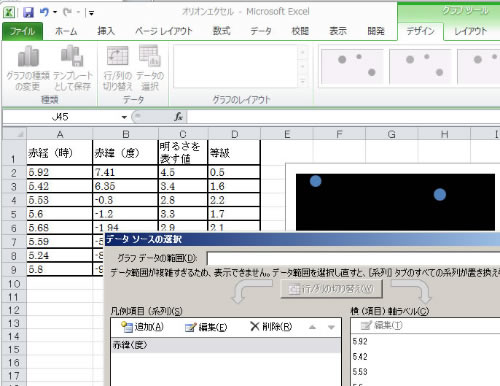Open the undo history dropdown arrow
Image resolution: width=500 pixels, height=386 pixels.
(55, 13)
